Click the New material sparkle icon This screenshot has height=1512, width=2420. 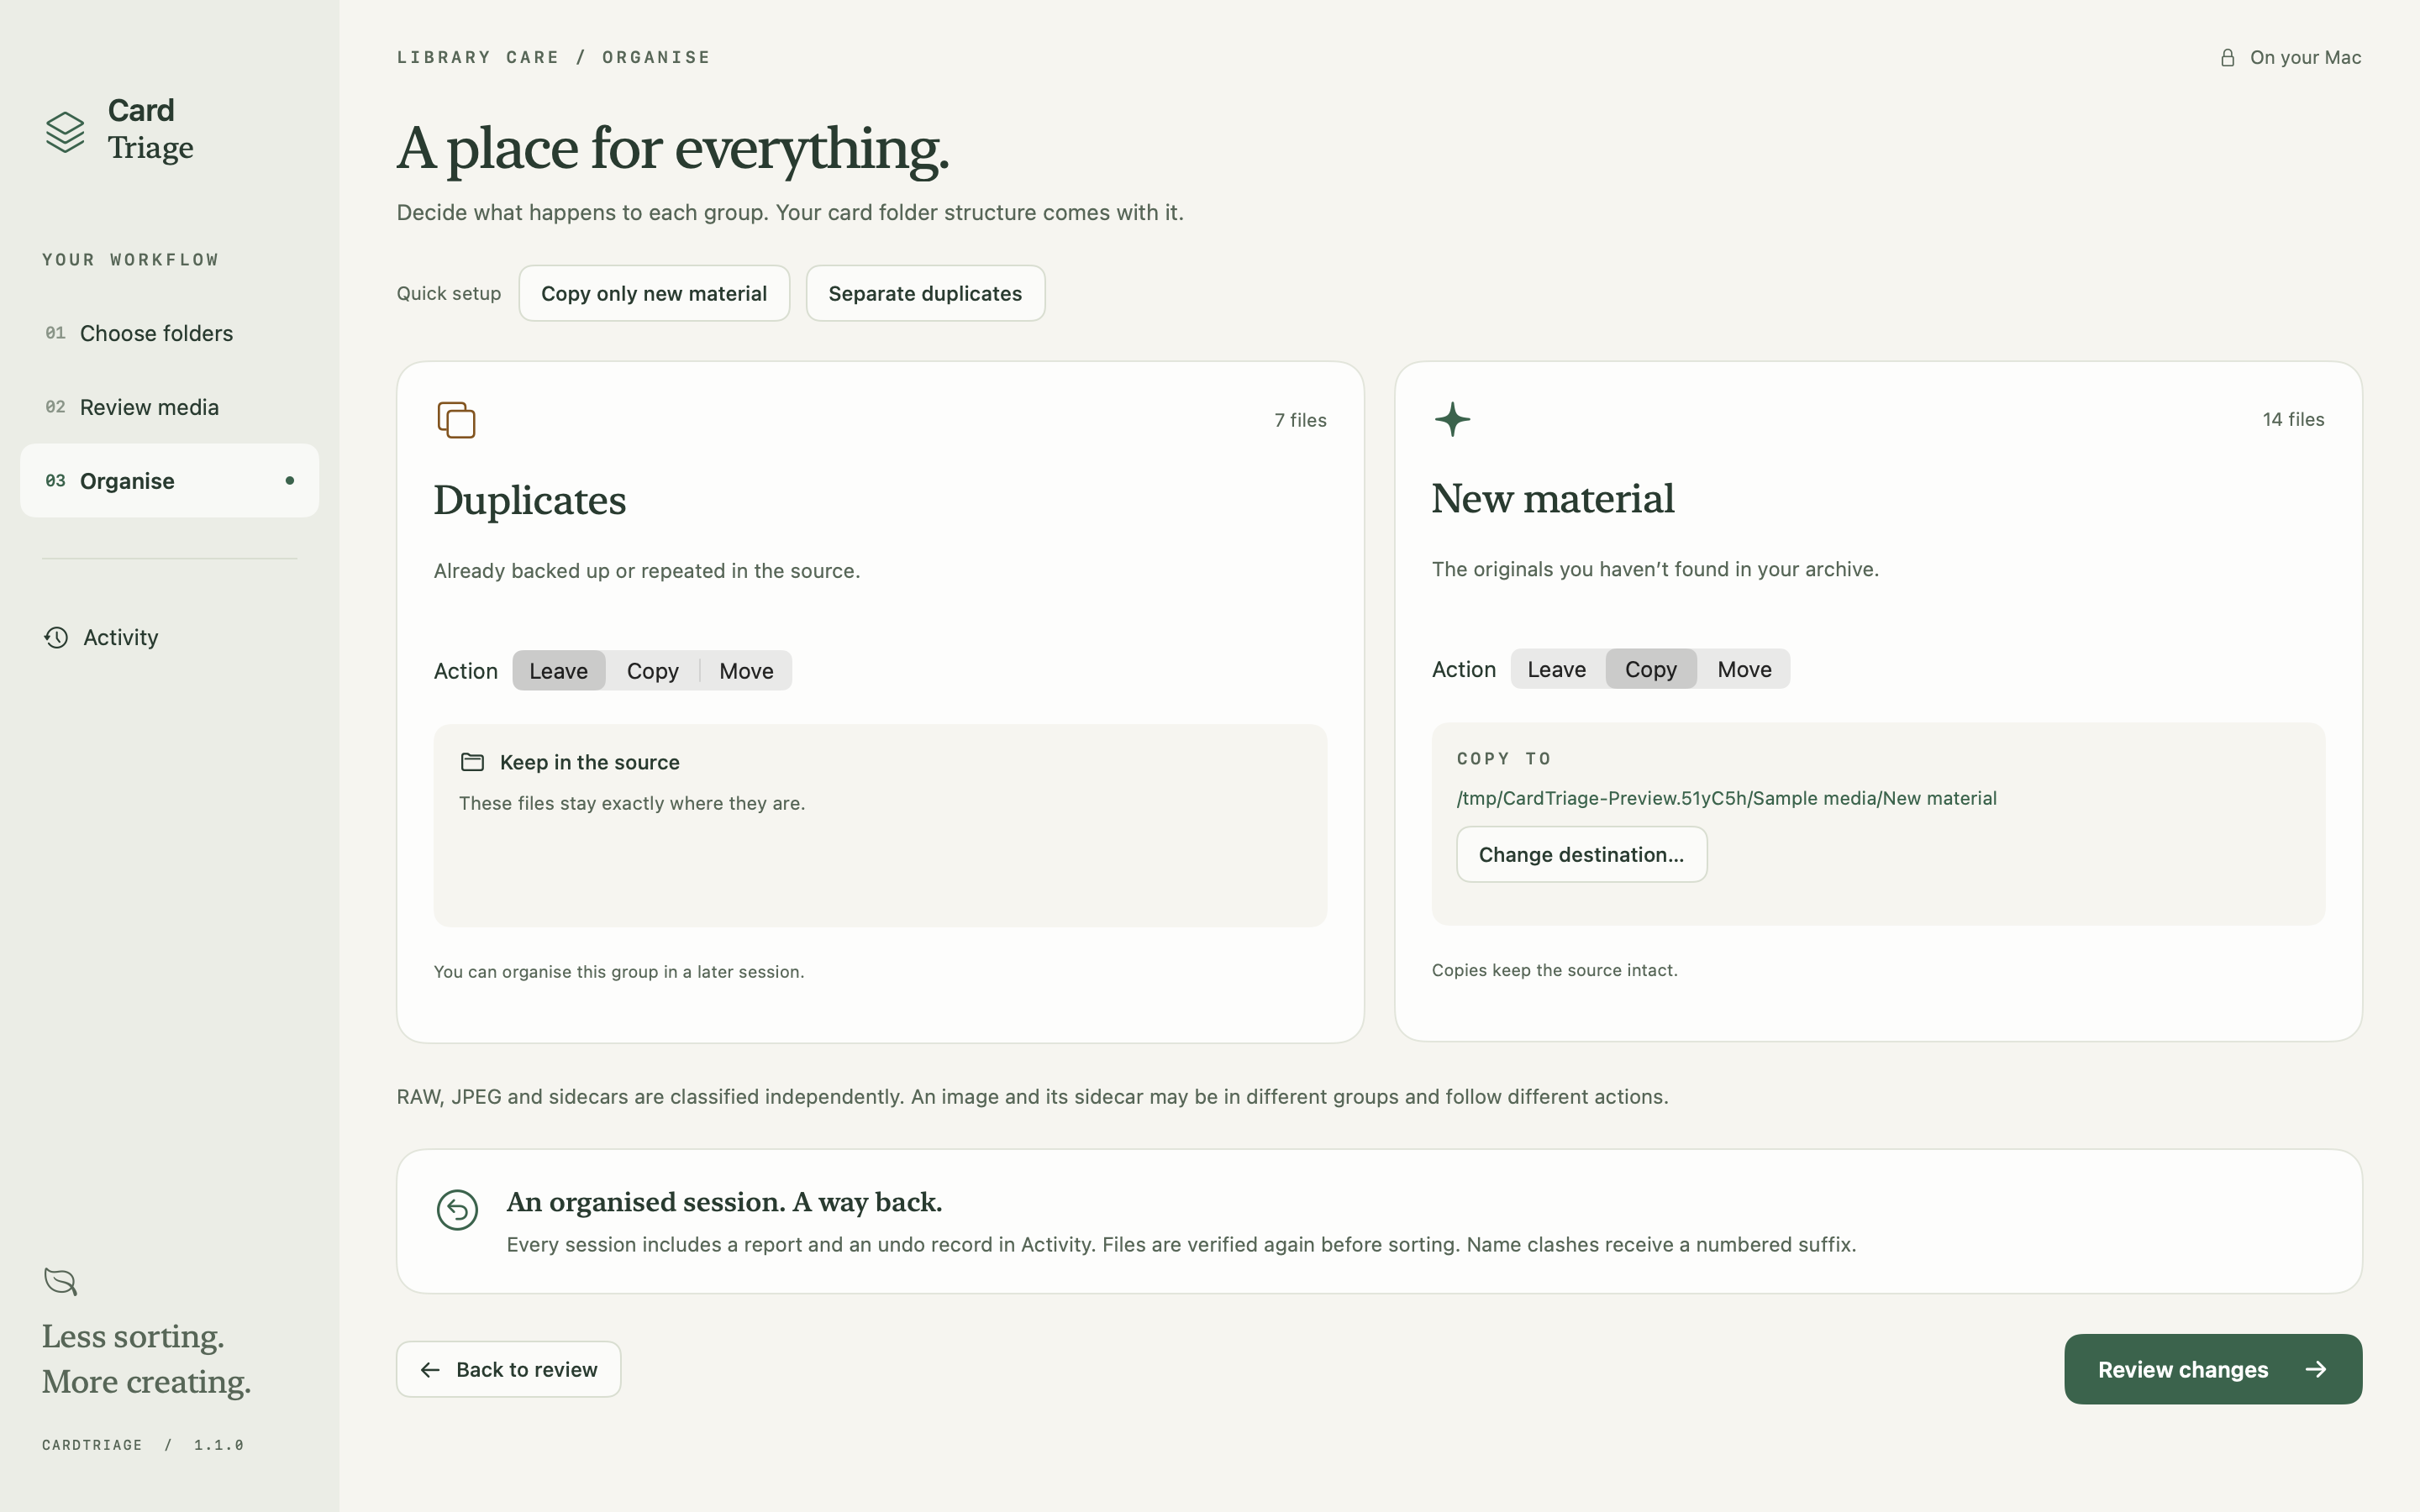1452,419
